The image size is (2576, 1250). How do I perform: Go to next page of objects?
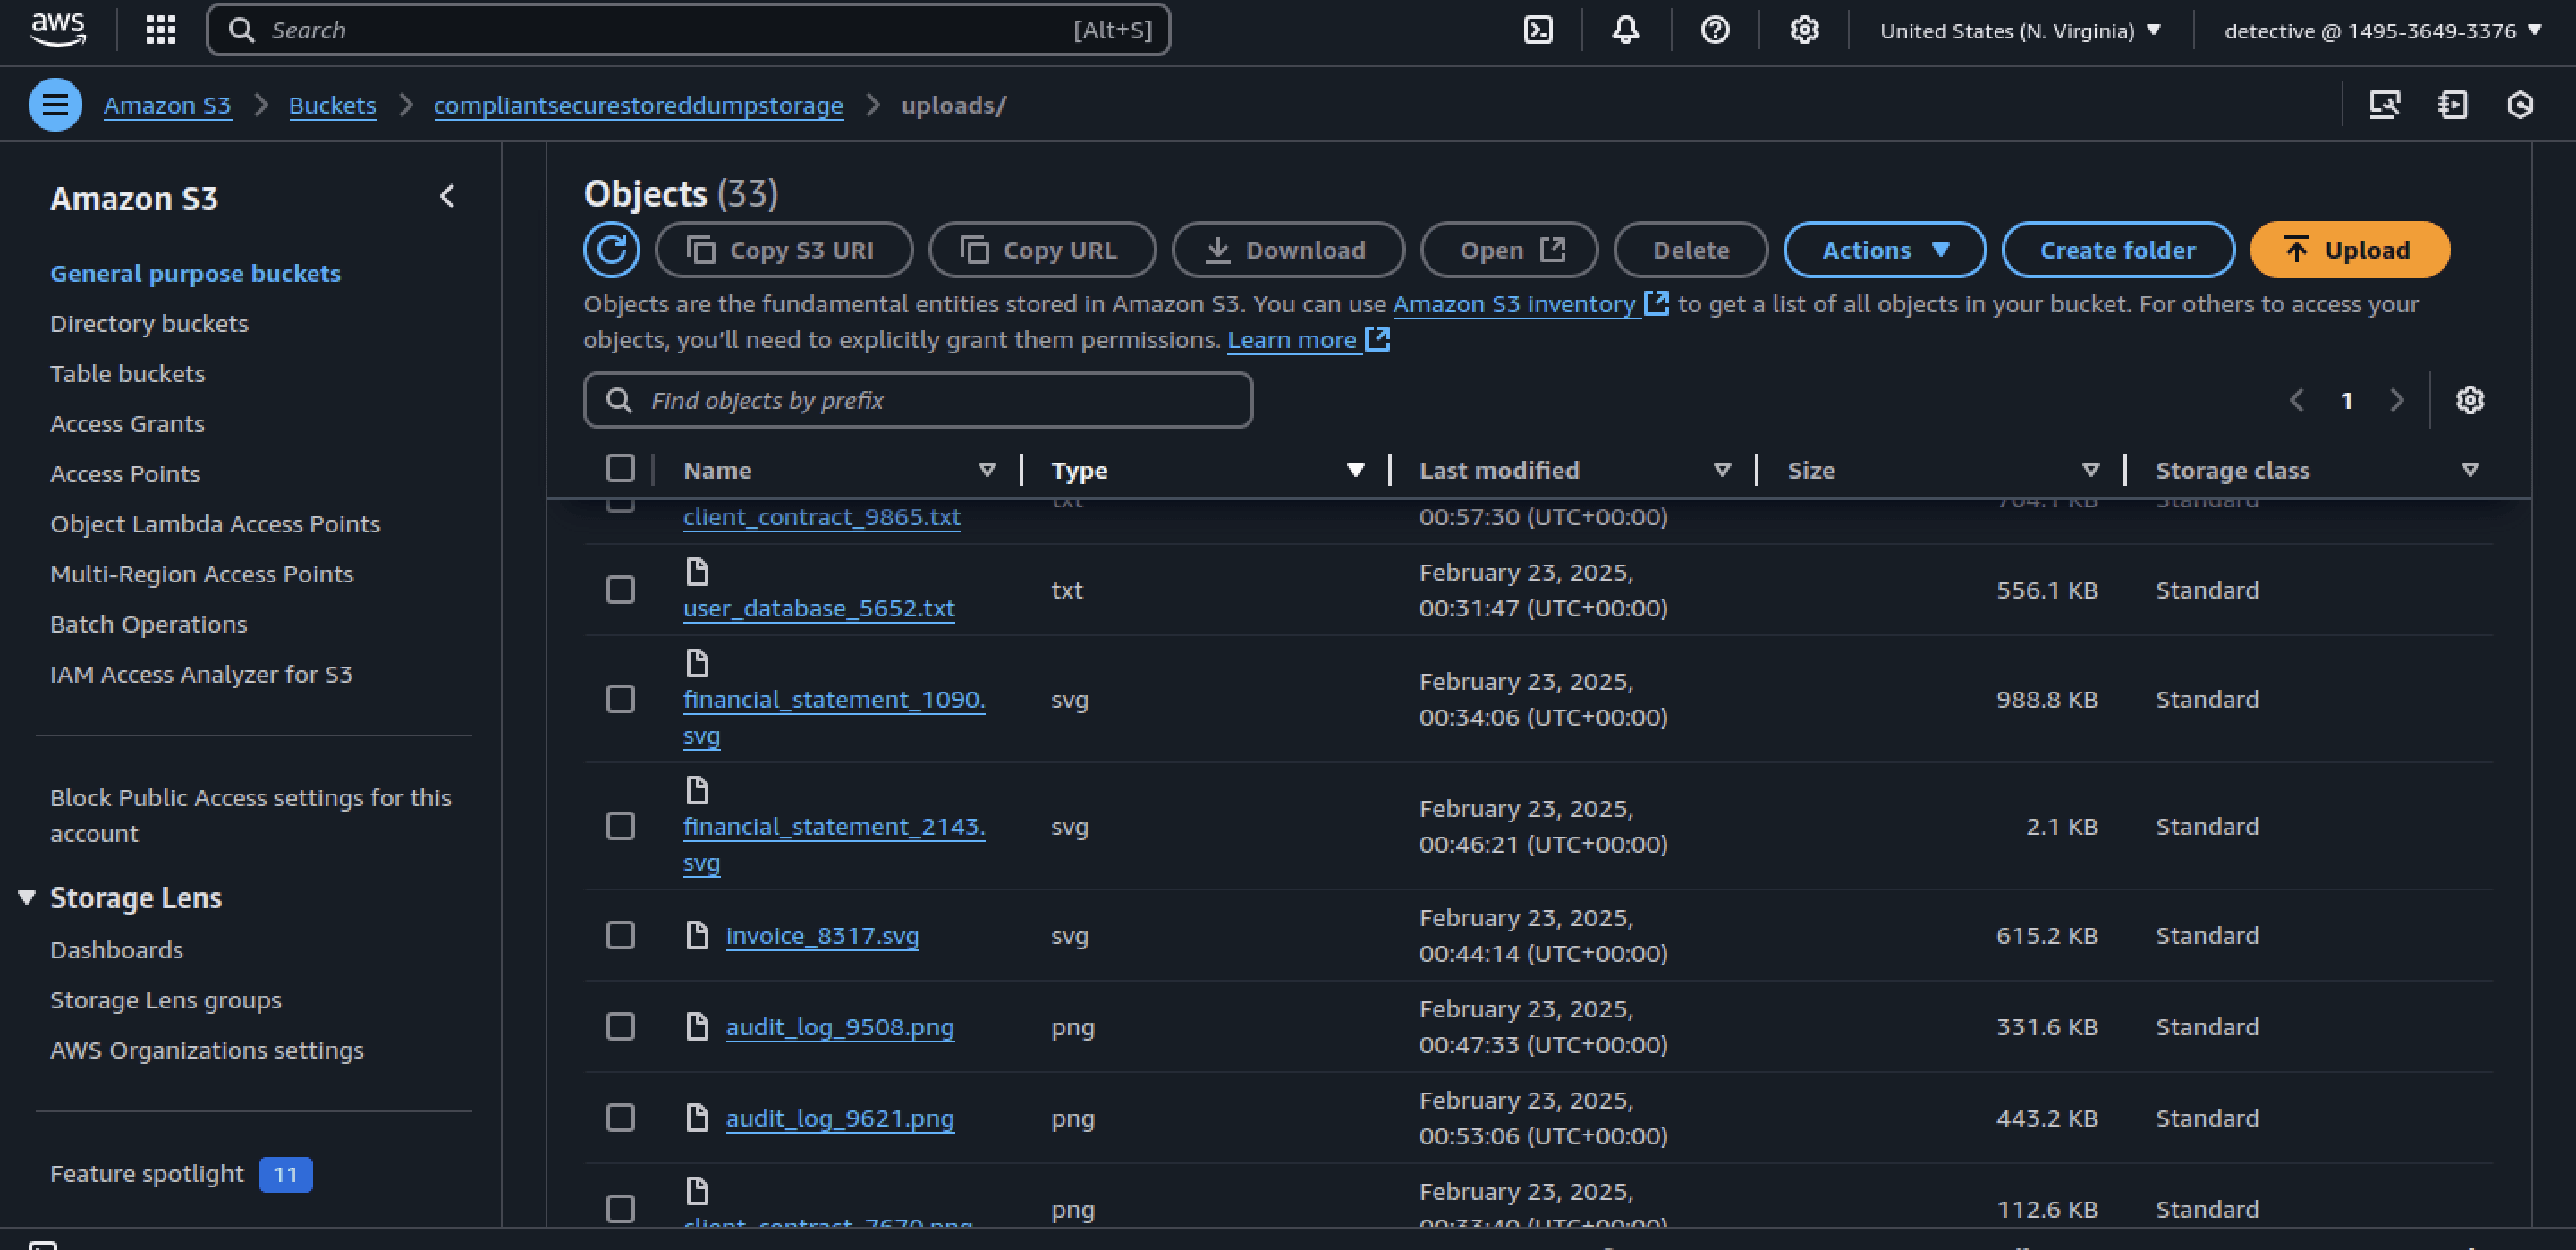[x=2397, y=400]
